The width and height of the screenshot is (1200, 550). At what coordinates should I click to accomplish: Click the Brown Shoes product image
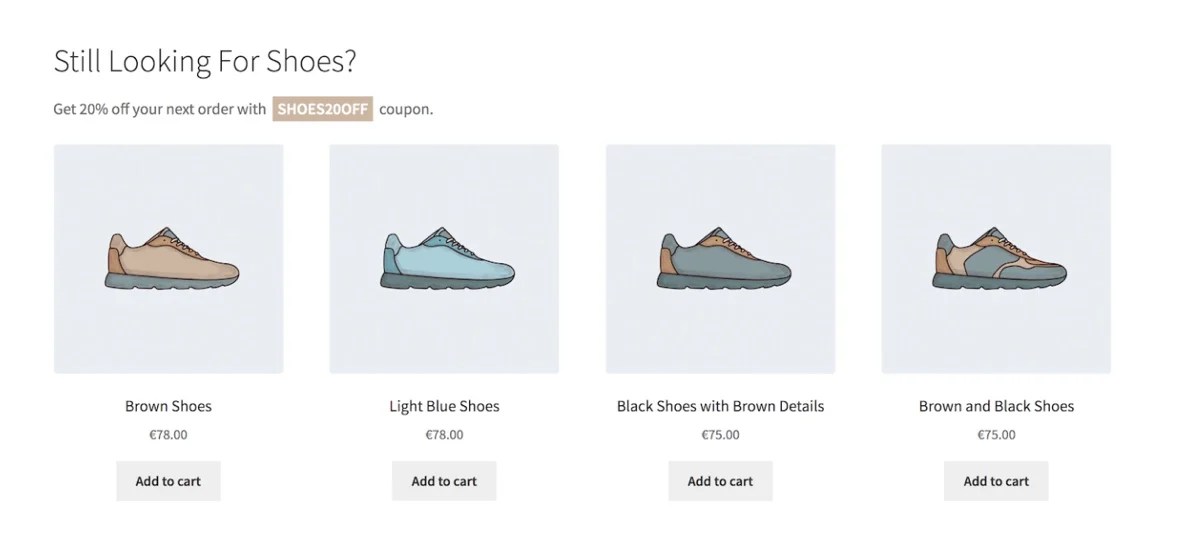(x=168, y=259)
